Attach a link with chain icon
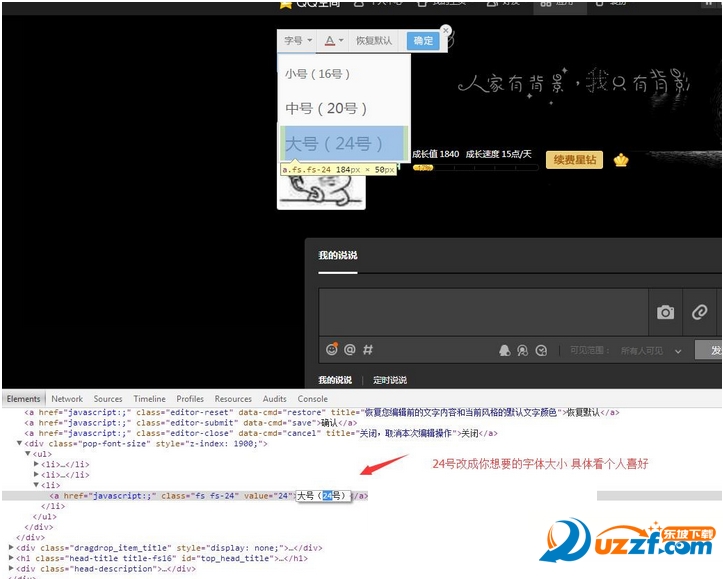This screenshot has height=579, width=723. (699, 312)
